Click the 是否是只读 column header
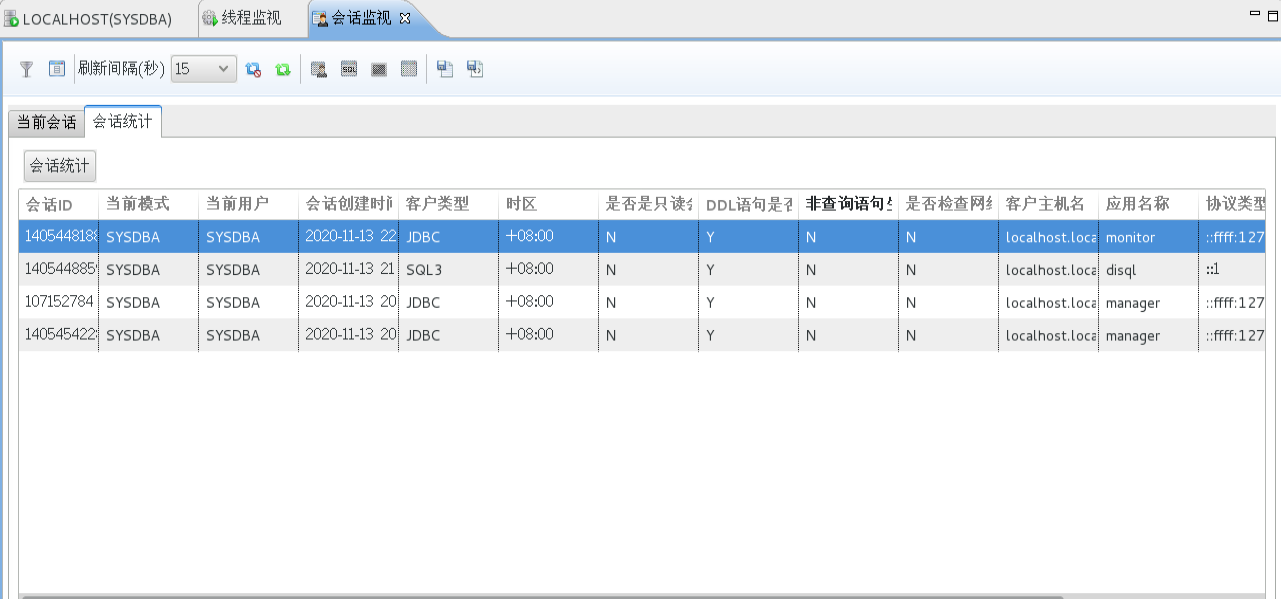 coord(648,204)
